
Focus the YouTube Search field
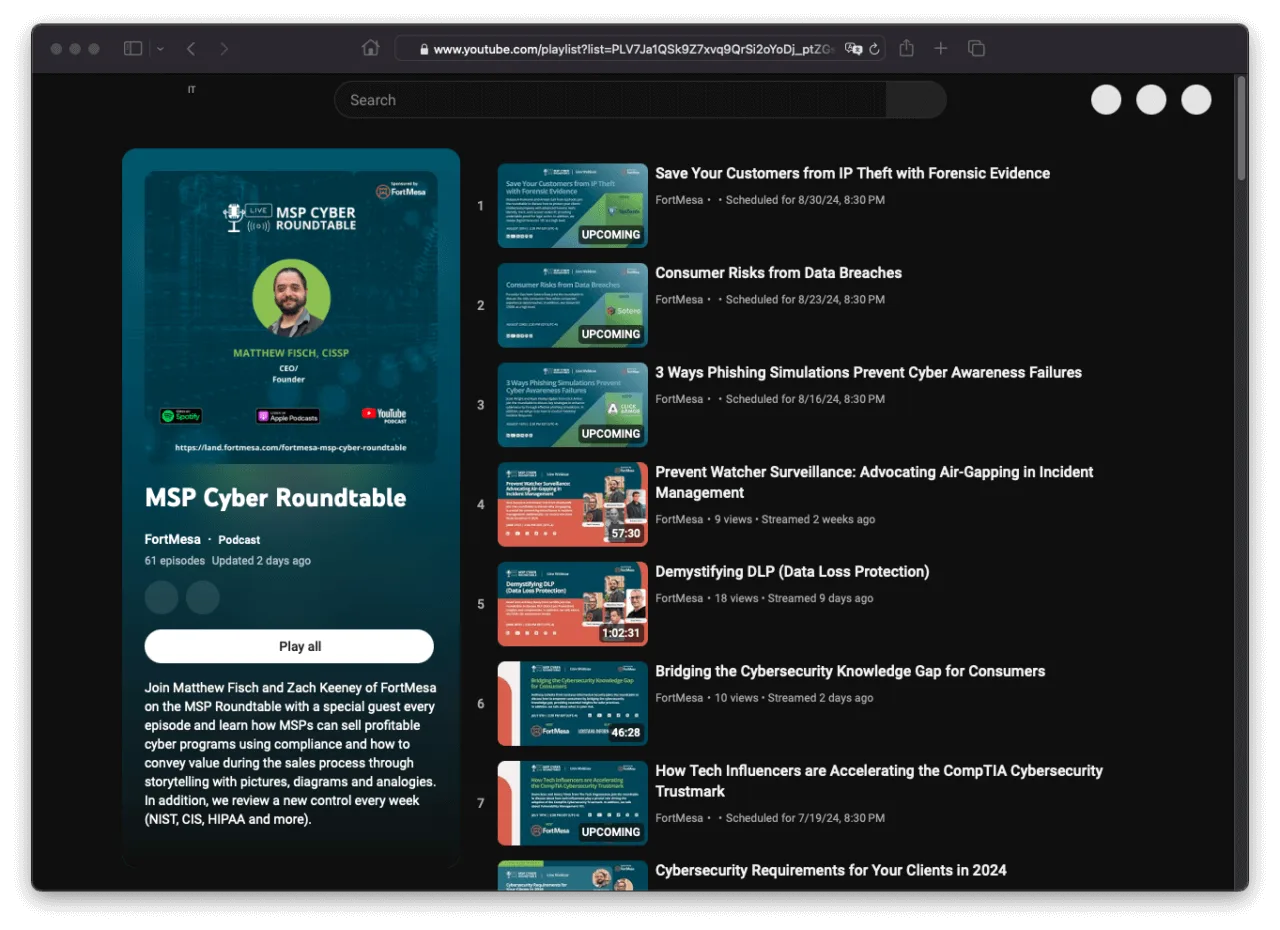[610, 100]
